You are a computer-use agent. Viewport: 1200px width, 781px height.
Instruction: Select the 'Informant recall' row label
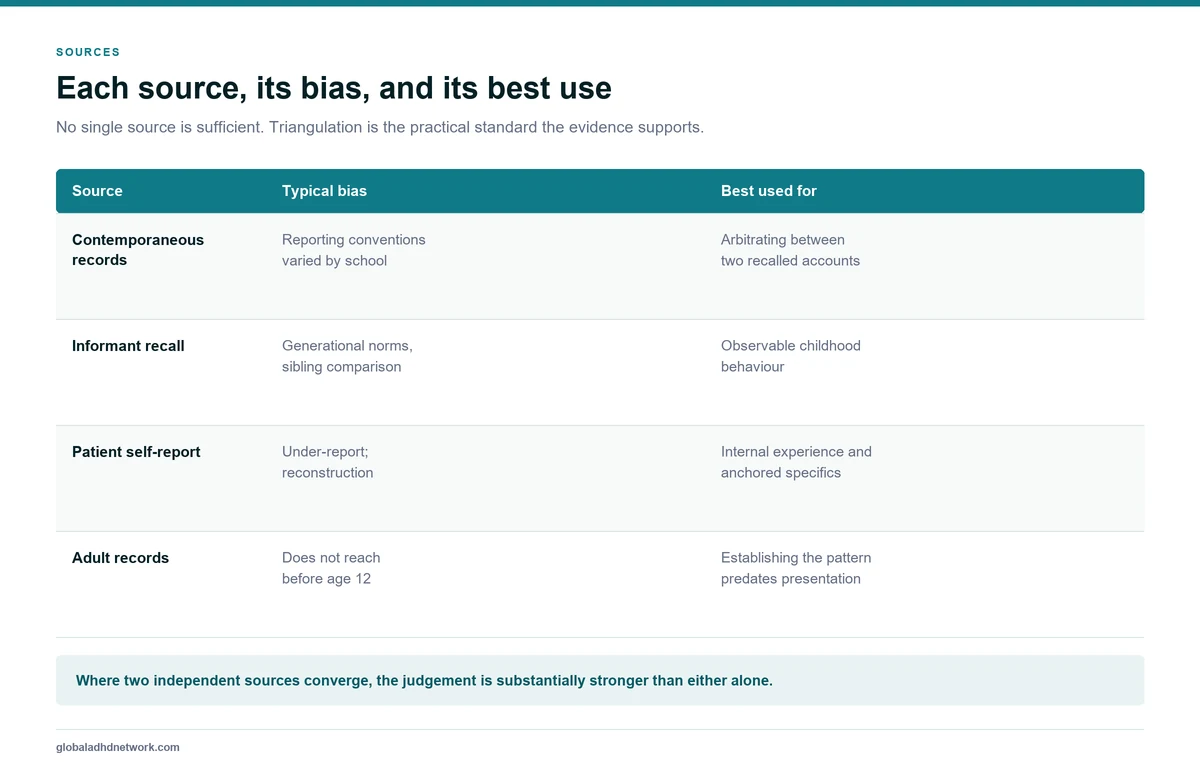pyautogui.click(x=128, y=346)
